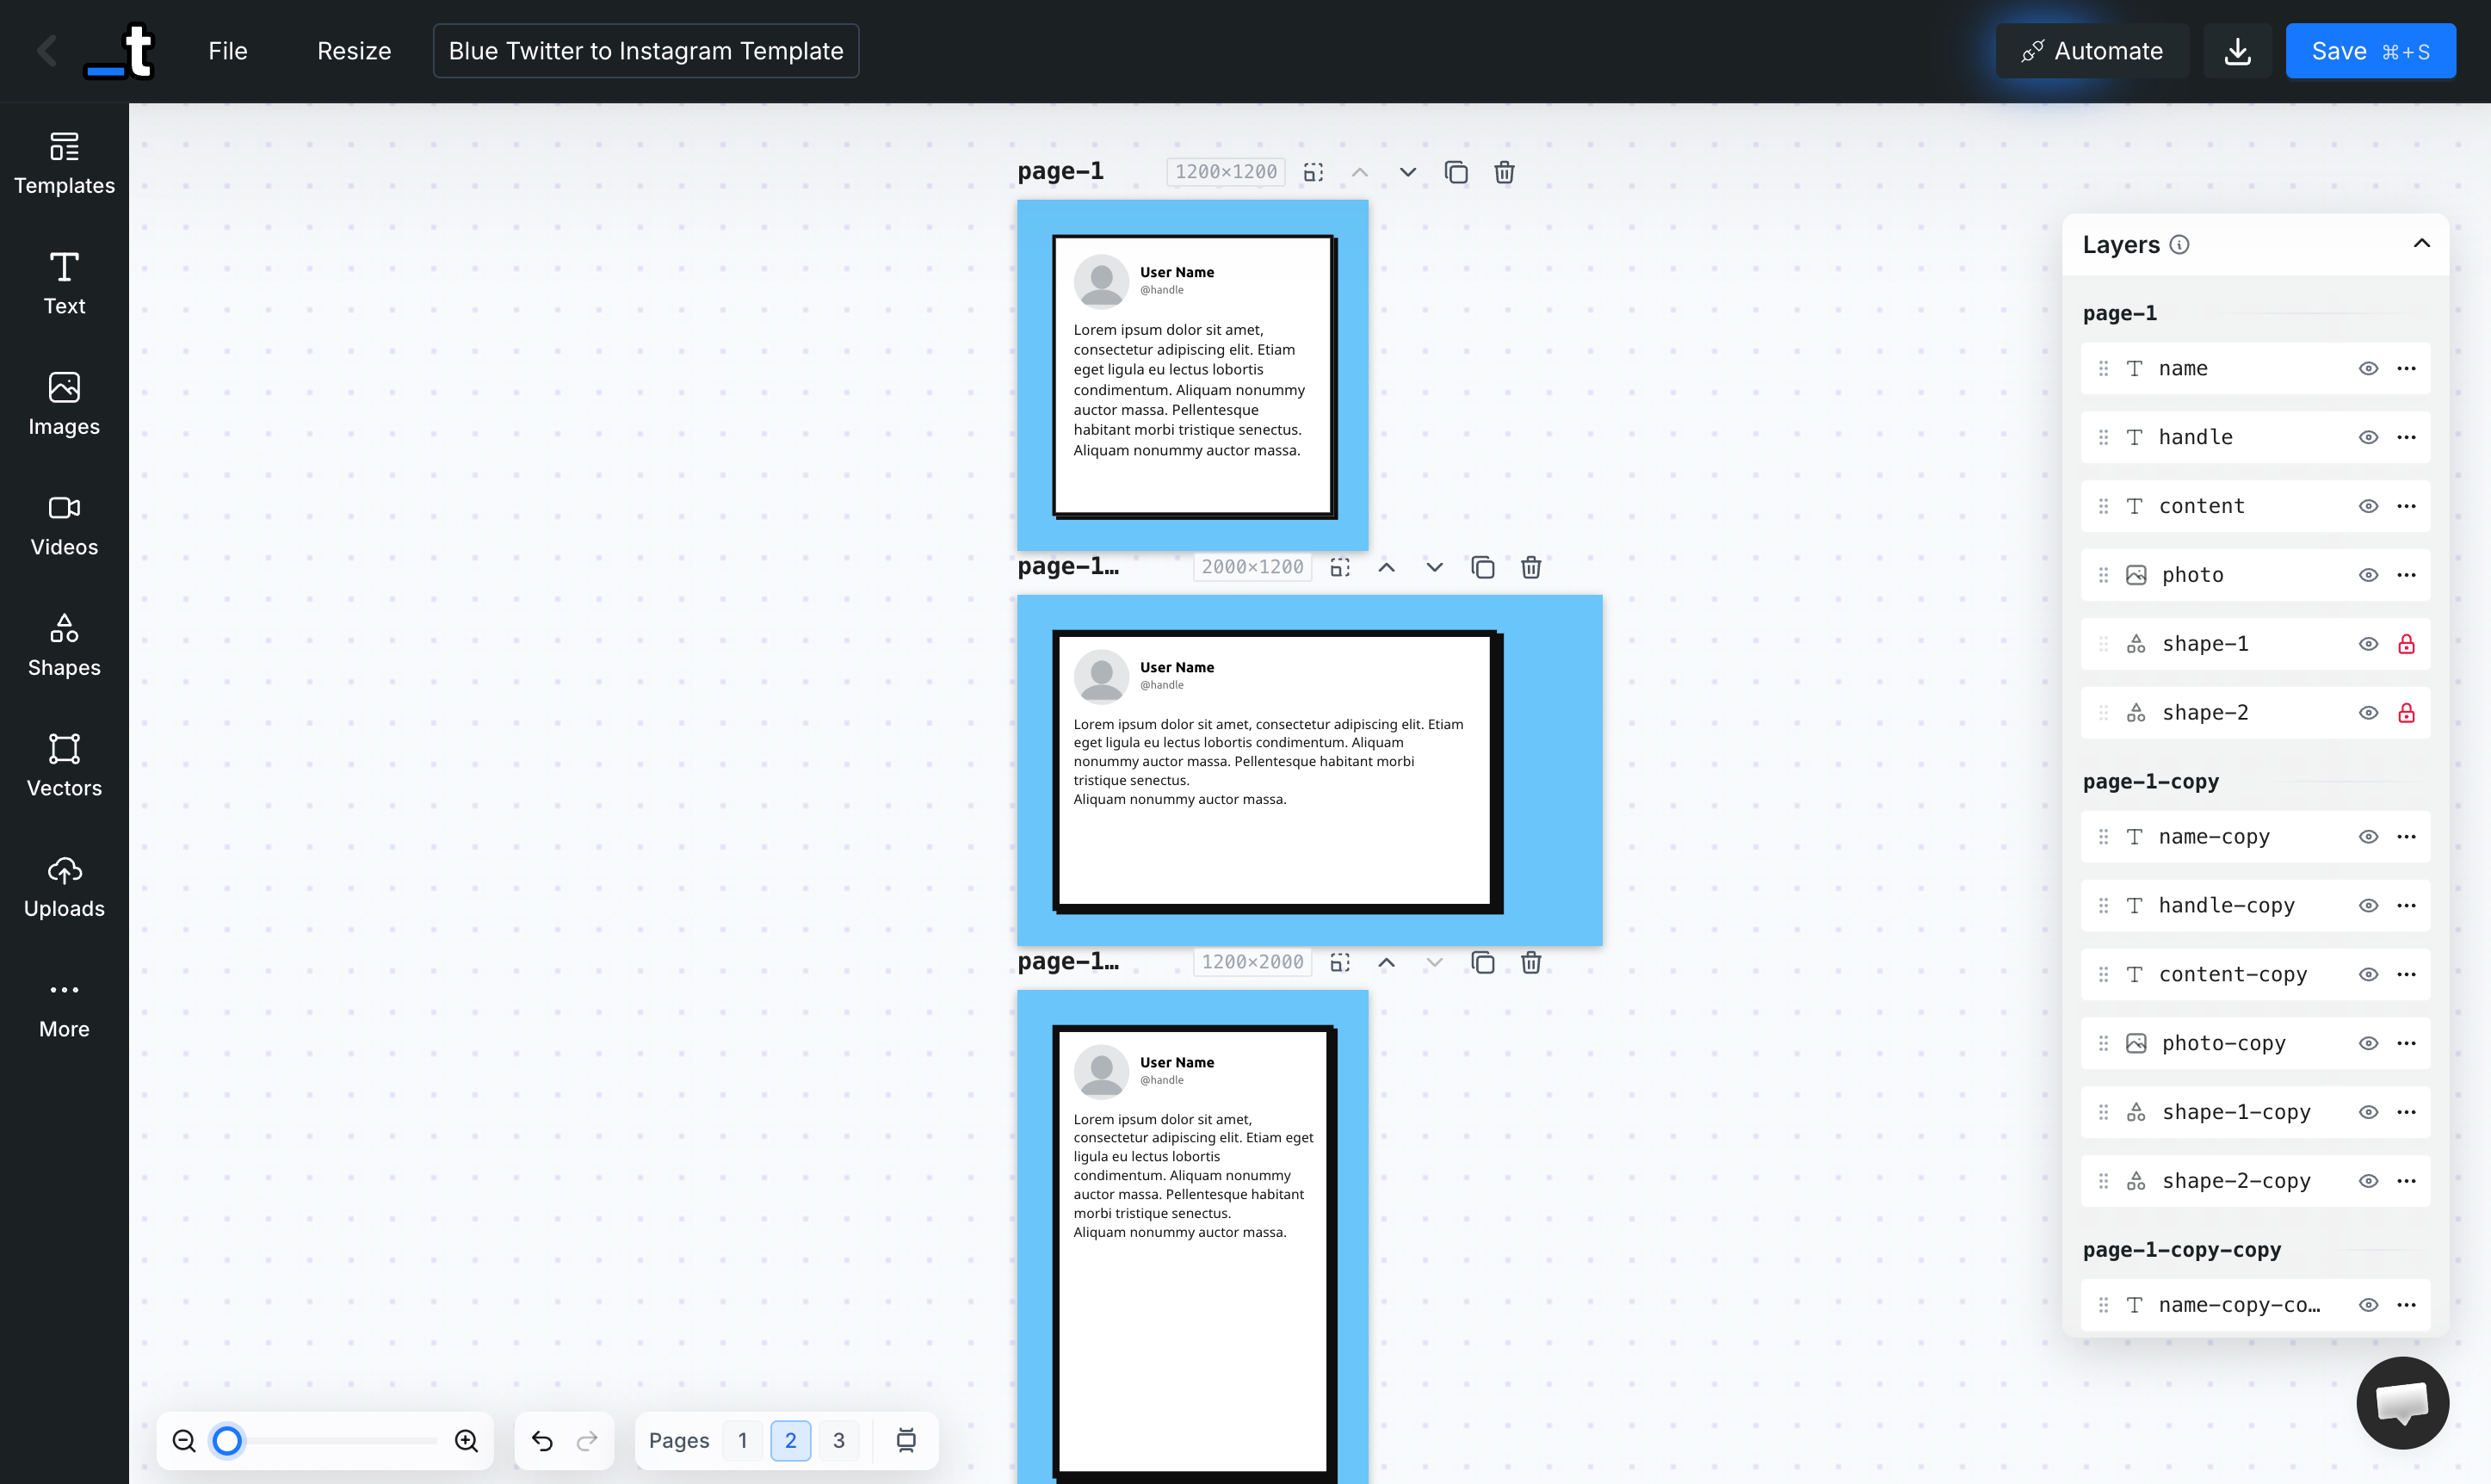This screenshot has width=2491, height=1484.
Task: Click the back arrow in top bar
Action: click(x=47, y=50)
